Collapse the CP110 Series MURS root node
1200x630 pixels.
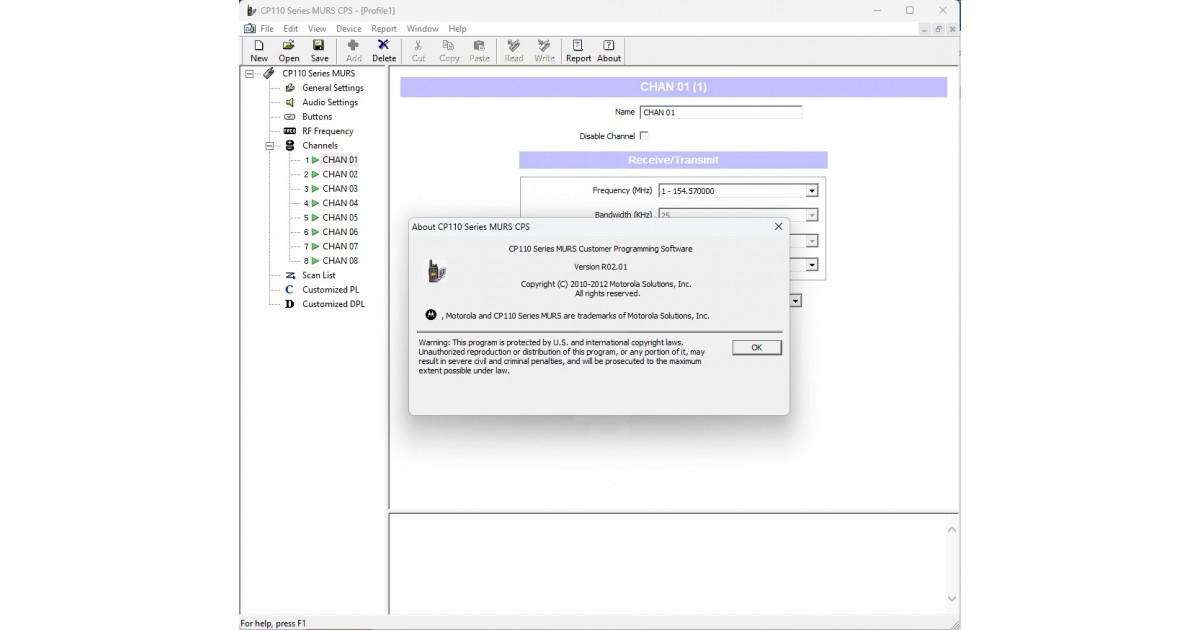(249, 73)
